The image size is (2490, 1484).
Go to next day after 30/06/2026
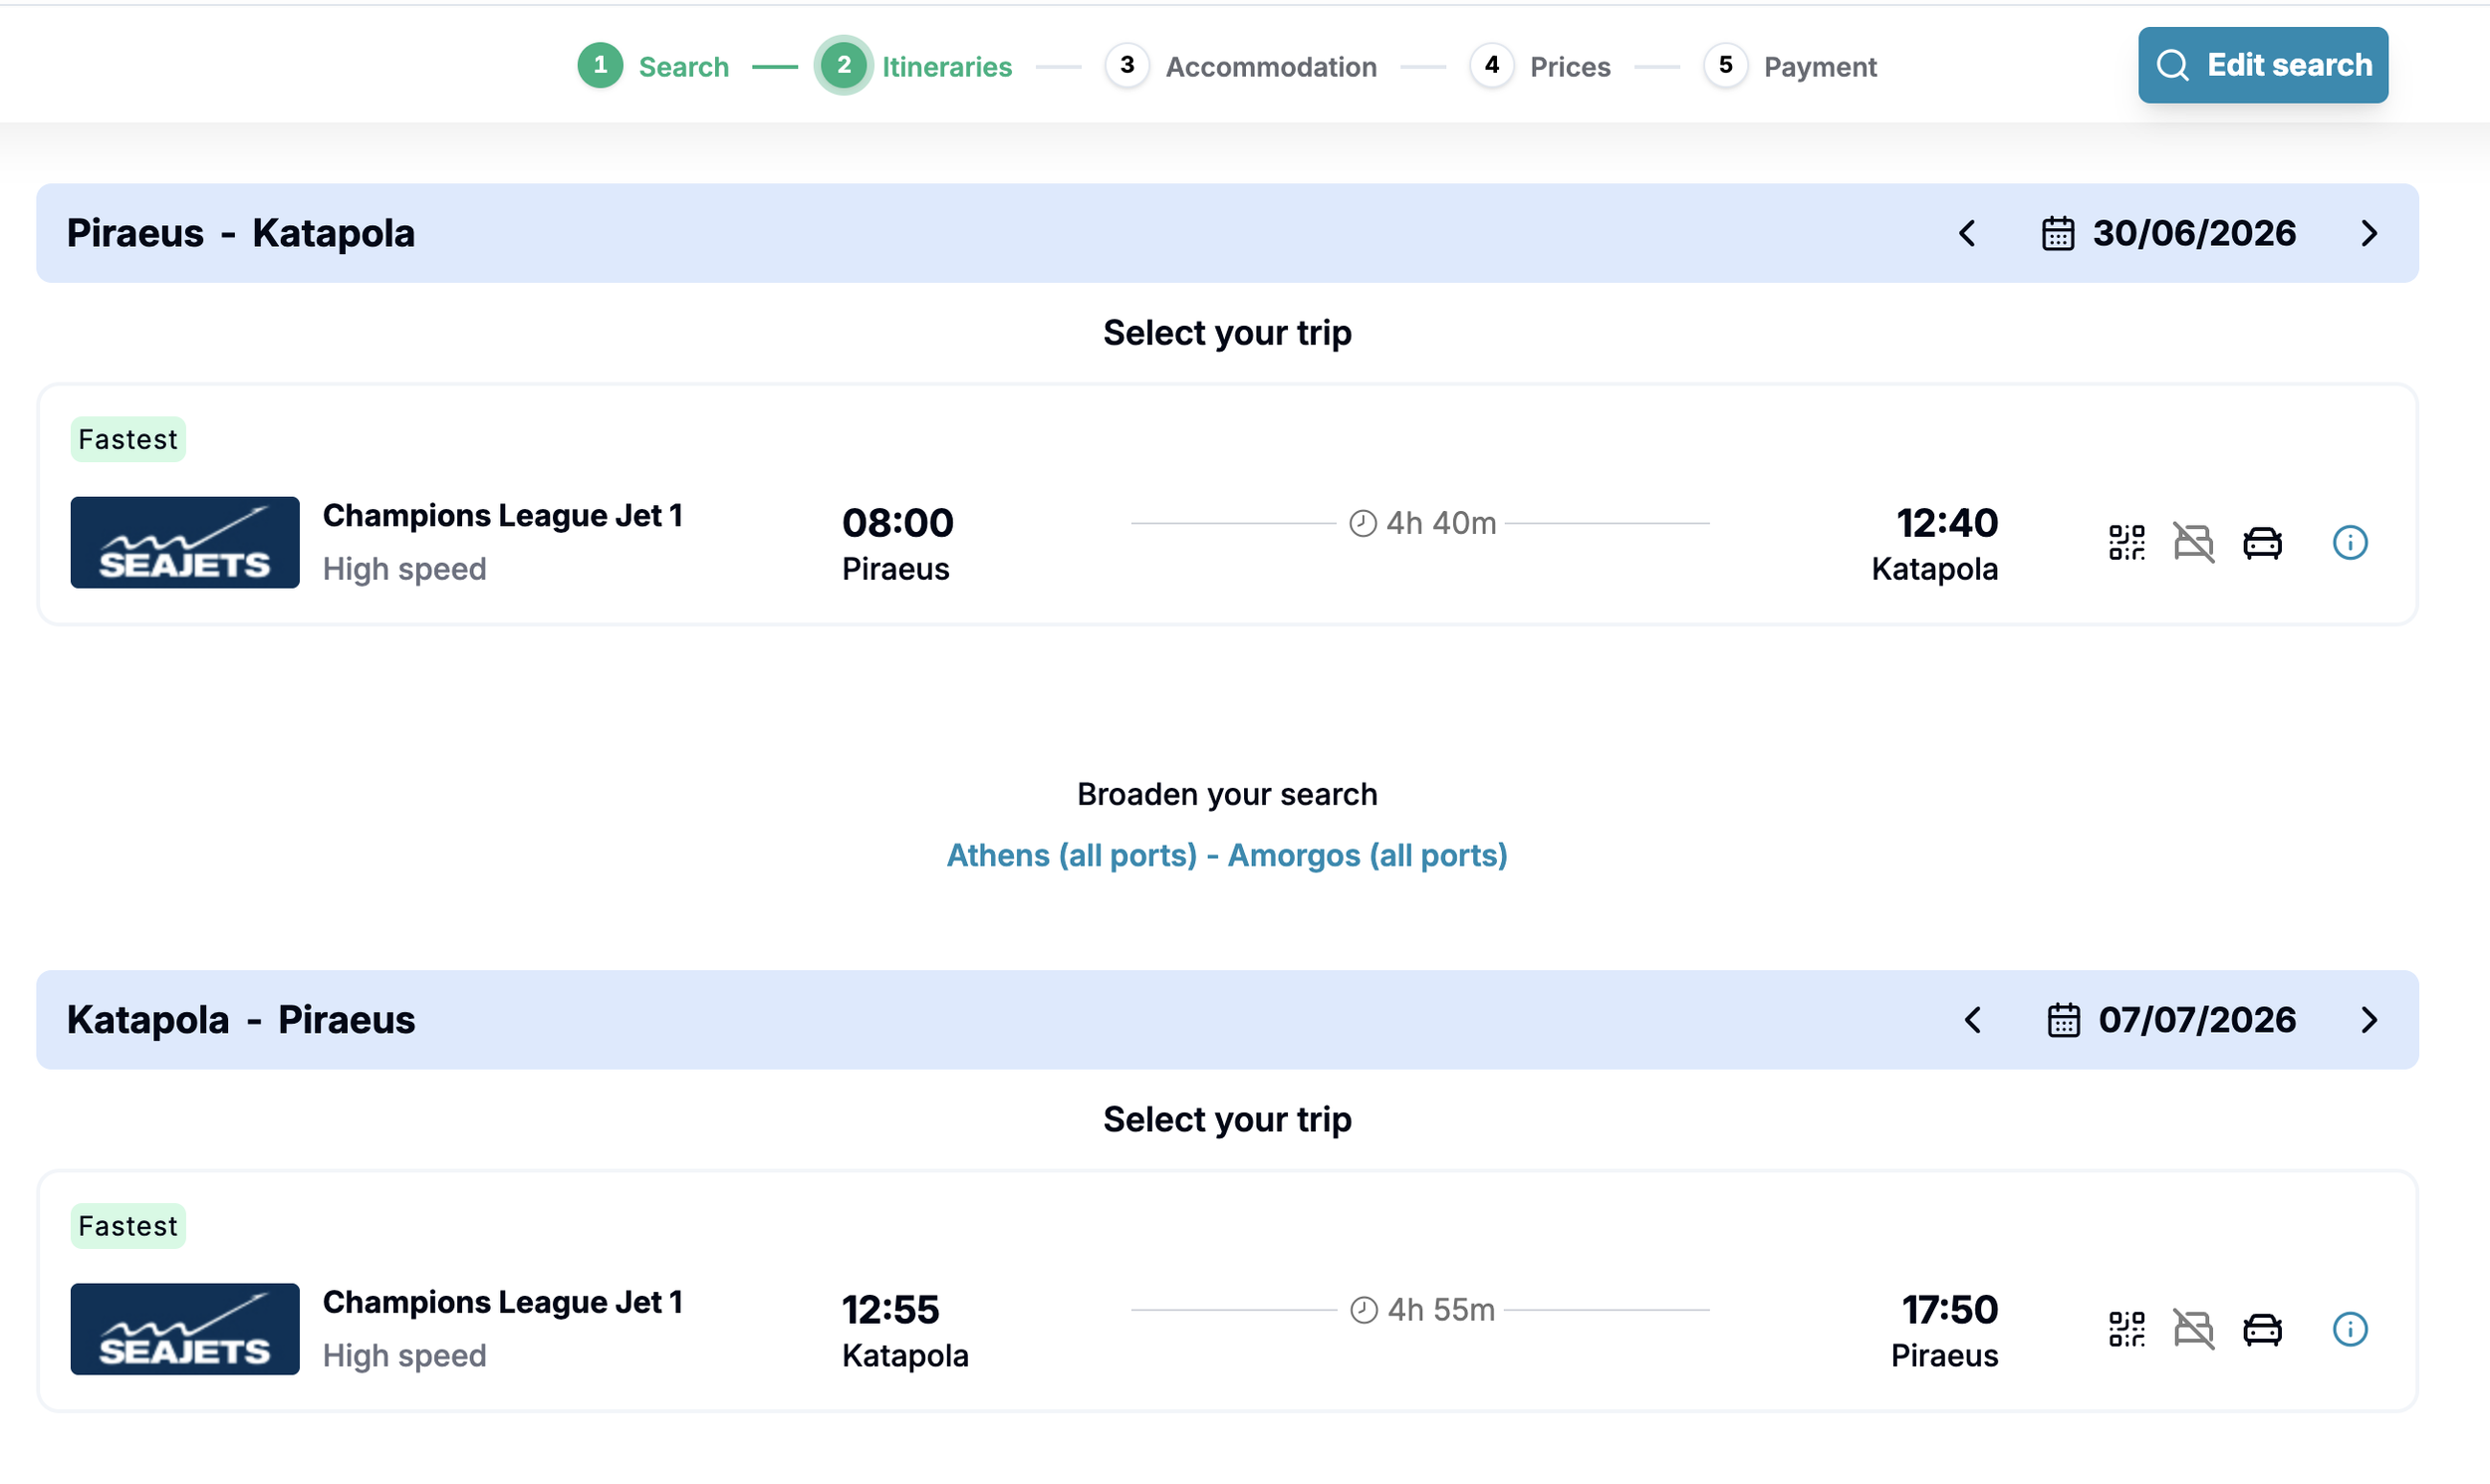click(x=2368, y=233)
